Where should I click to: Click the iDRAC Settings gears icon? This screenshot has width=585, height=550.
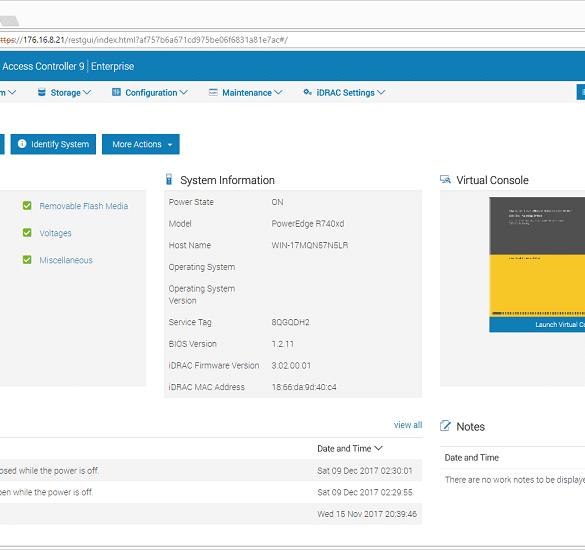(307, 92)
